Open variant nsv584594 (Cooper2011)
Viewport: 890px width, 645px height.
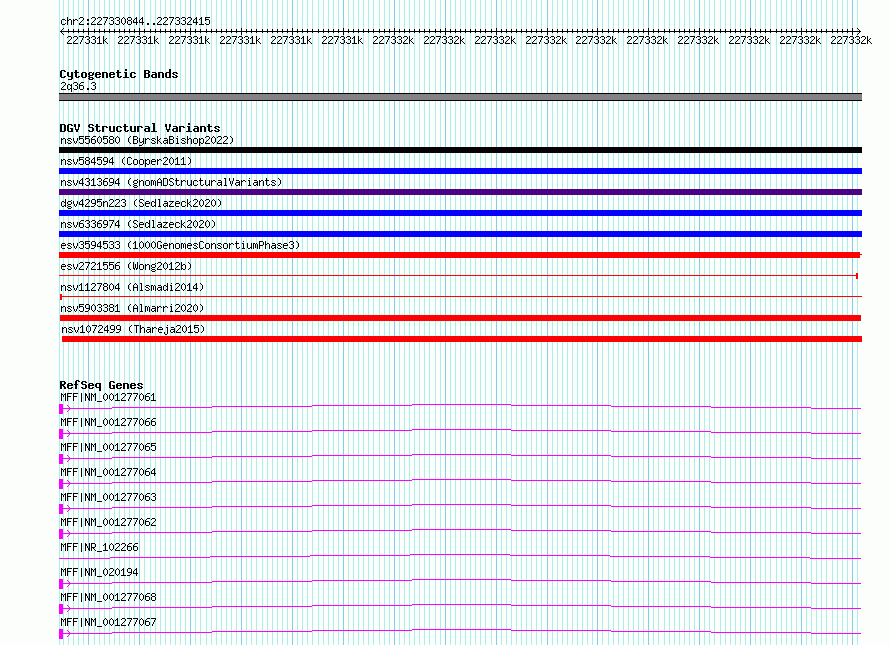tap(126, 161)
